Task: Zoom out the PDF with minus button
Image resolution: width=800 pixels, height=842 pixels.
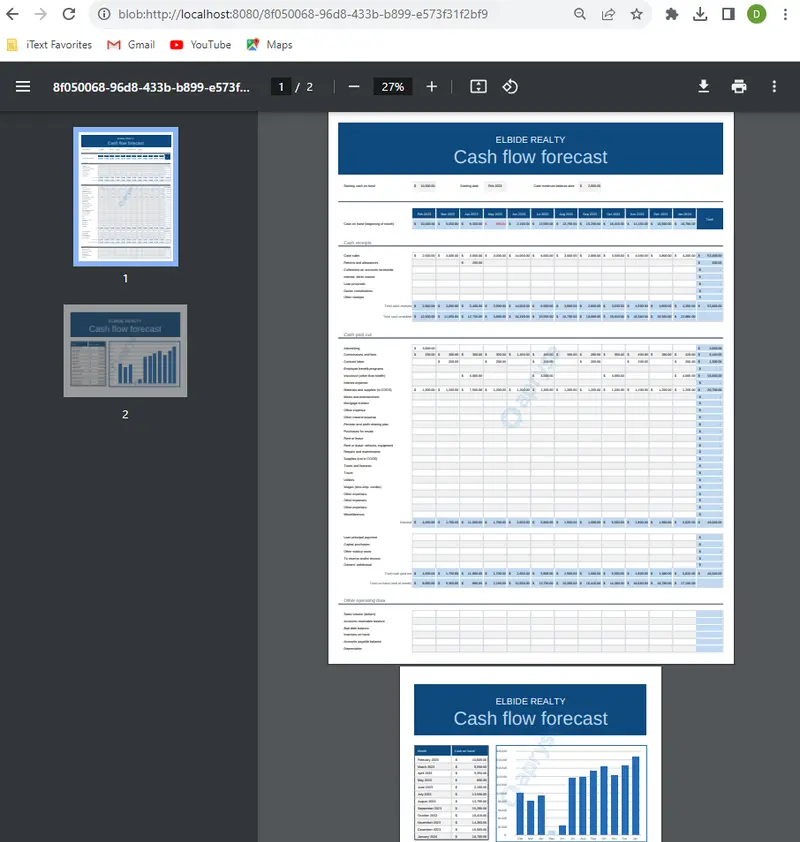Action: tap(354, 86)
